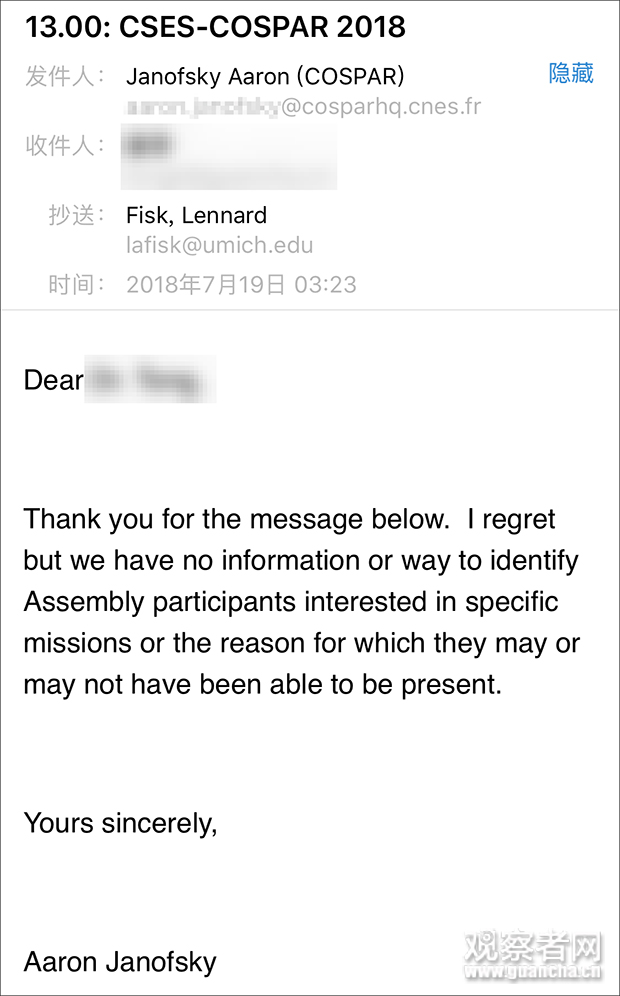Viewport: 620px width, 996px height.
Task: Tap the 收件人 label
Action: point(65,146)
